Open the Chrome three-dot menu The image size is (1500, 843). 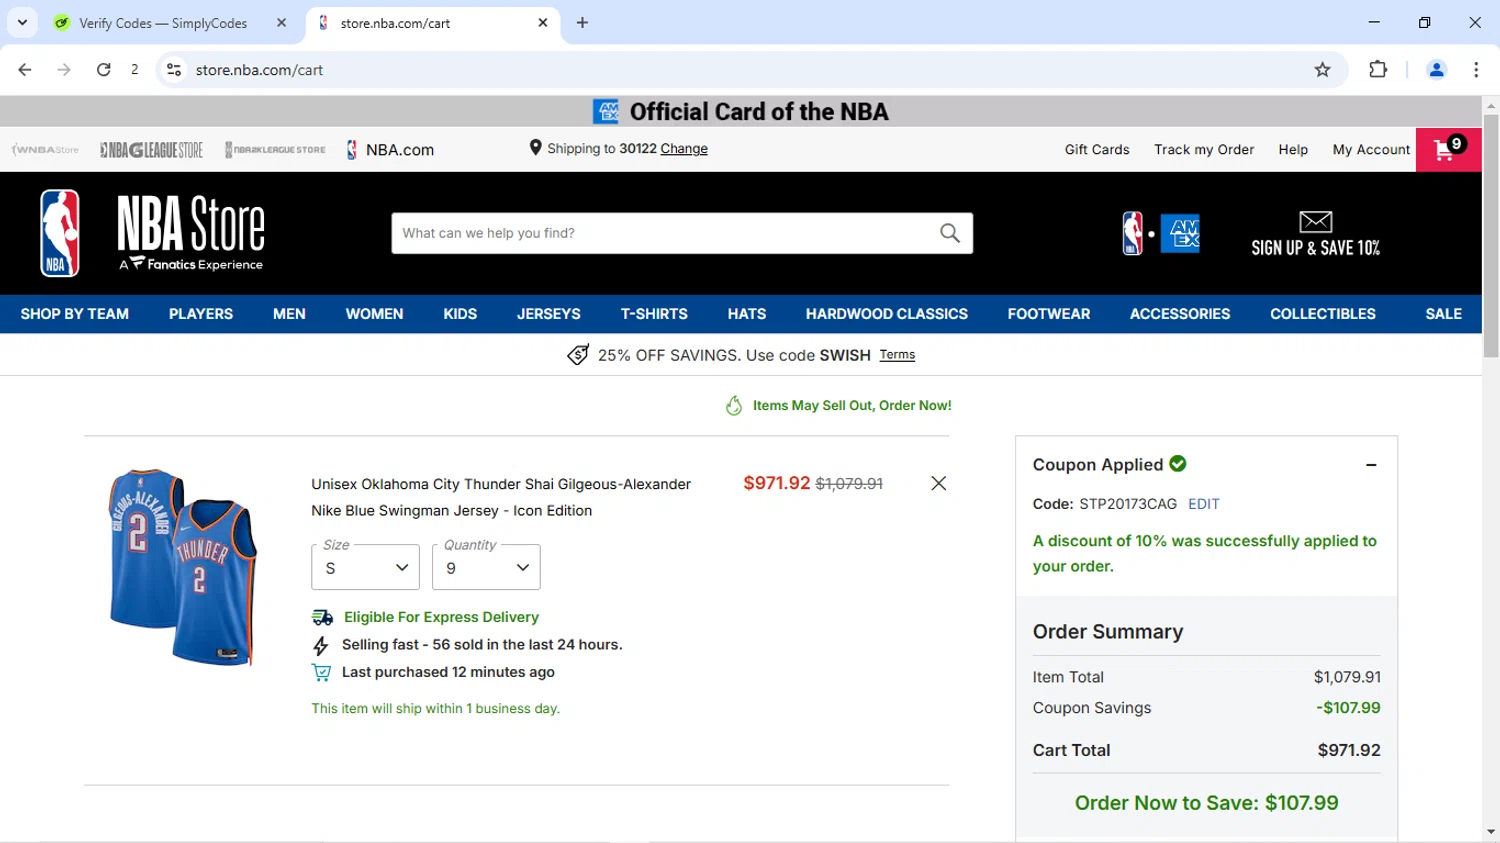1476,70
